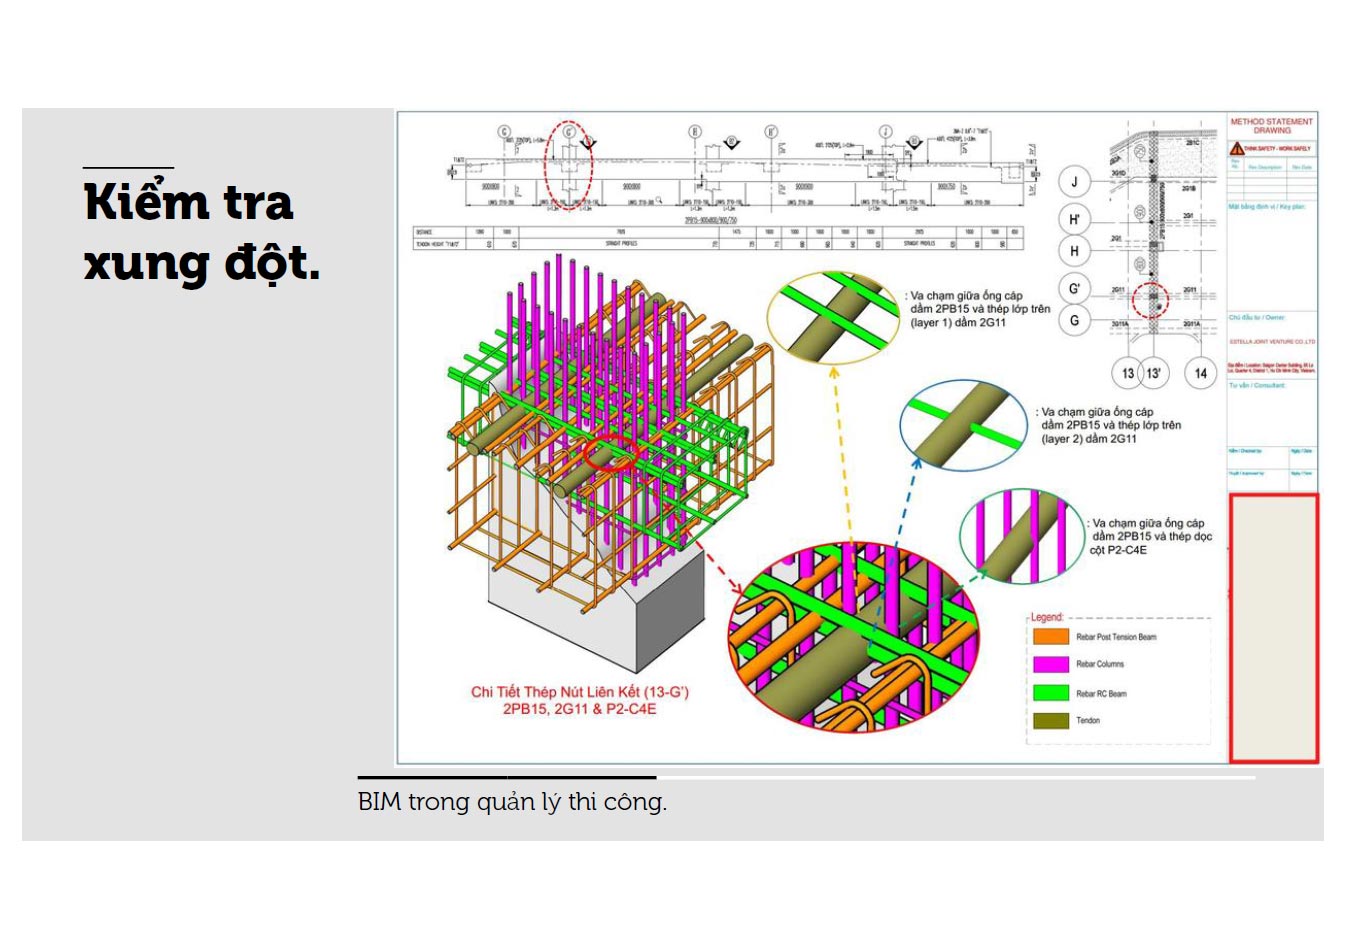This screenshot has width=1345, height=950.
Task: Click the orange Rebar Post Tension Beam swatch
Action: pyautogui.click(x=1050, y=636)
